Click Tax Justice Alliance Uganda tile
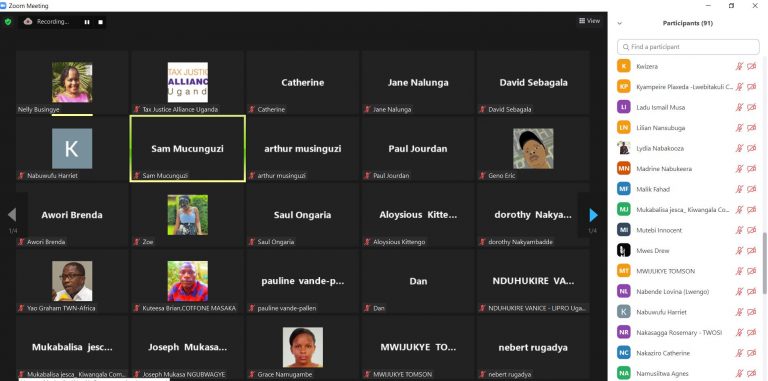Image resolution: width=768 pixels, height=381 pixels. pyautogui.click(x=188, y=82)
